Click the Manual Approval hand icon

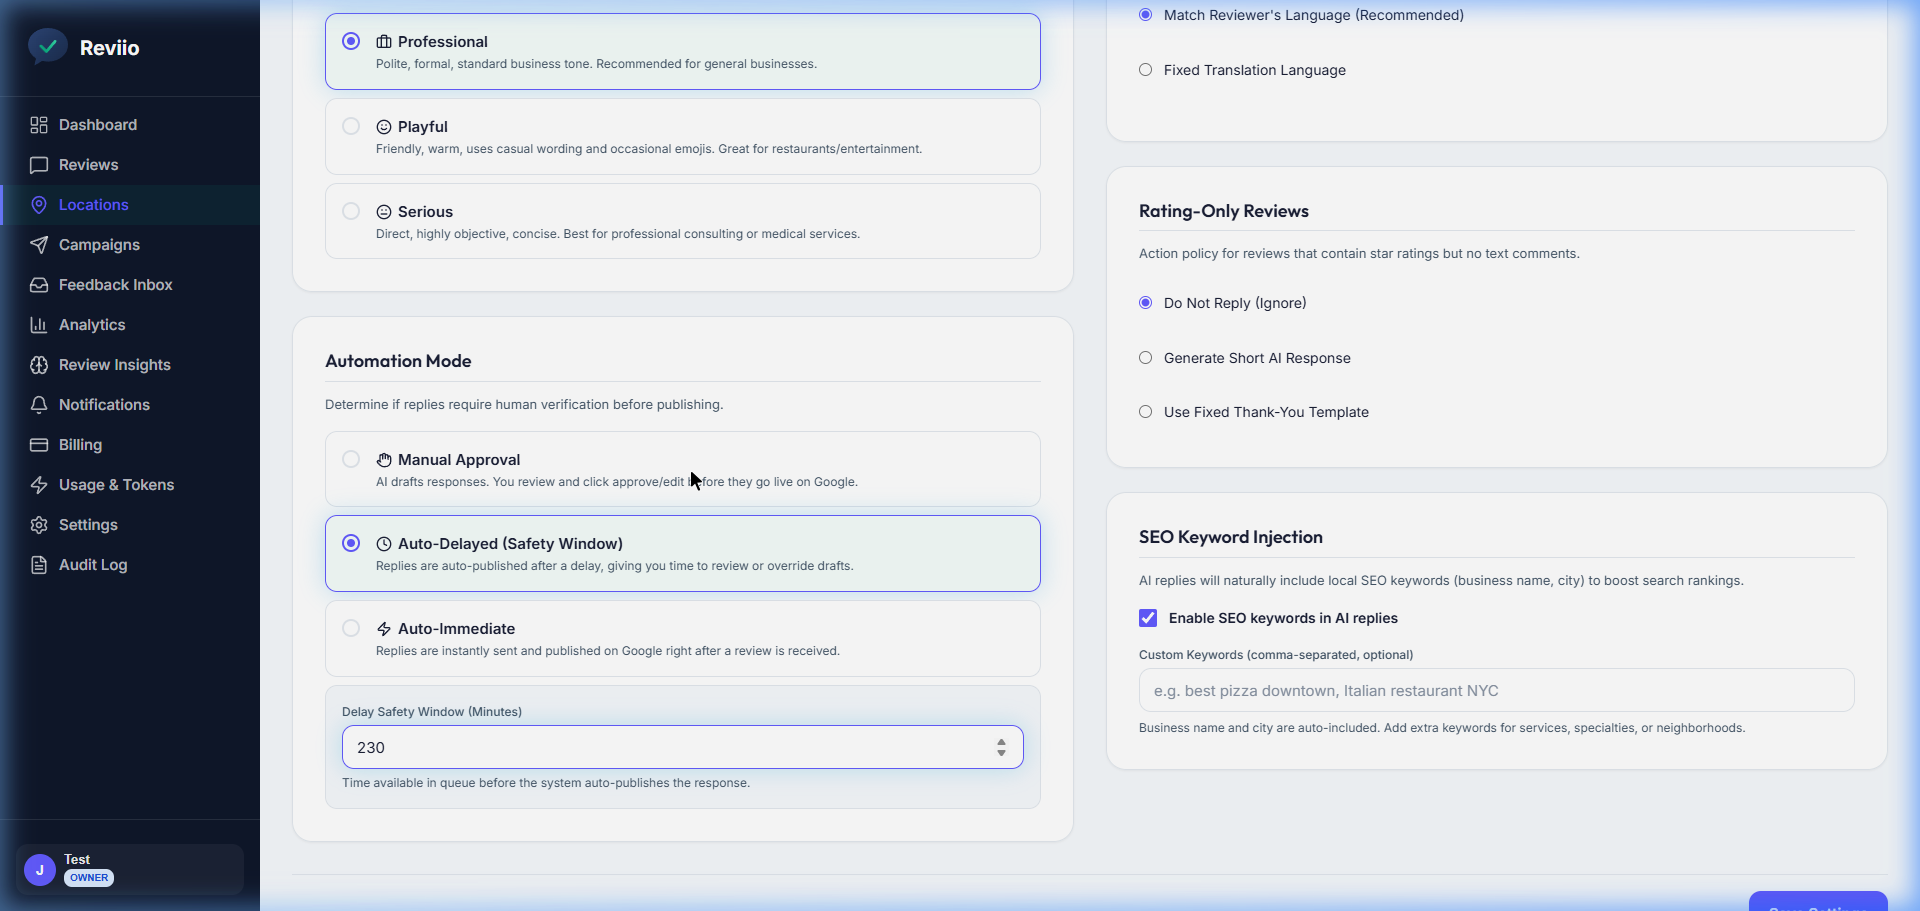tap(384, 460)
